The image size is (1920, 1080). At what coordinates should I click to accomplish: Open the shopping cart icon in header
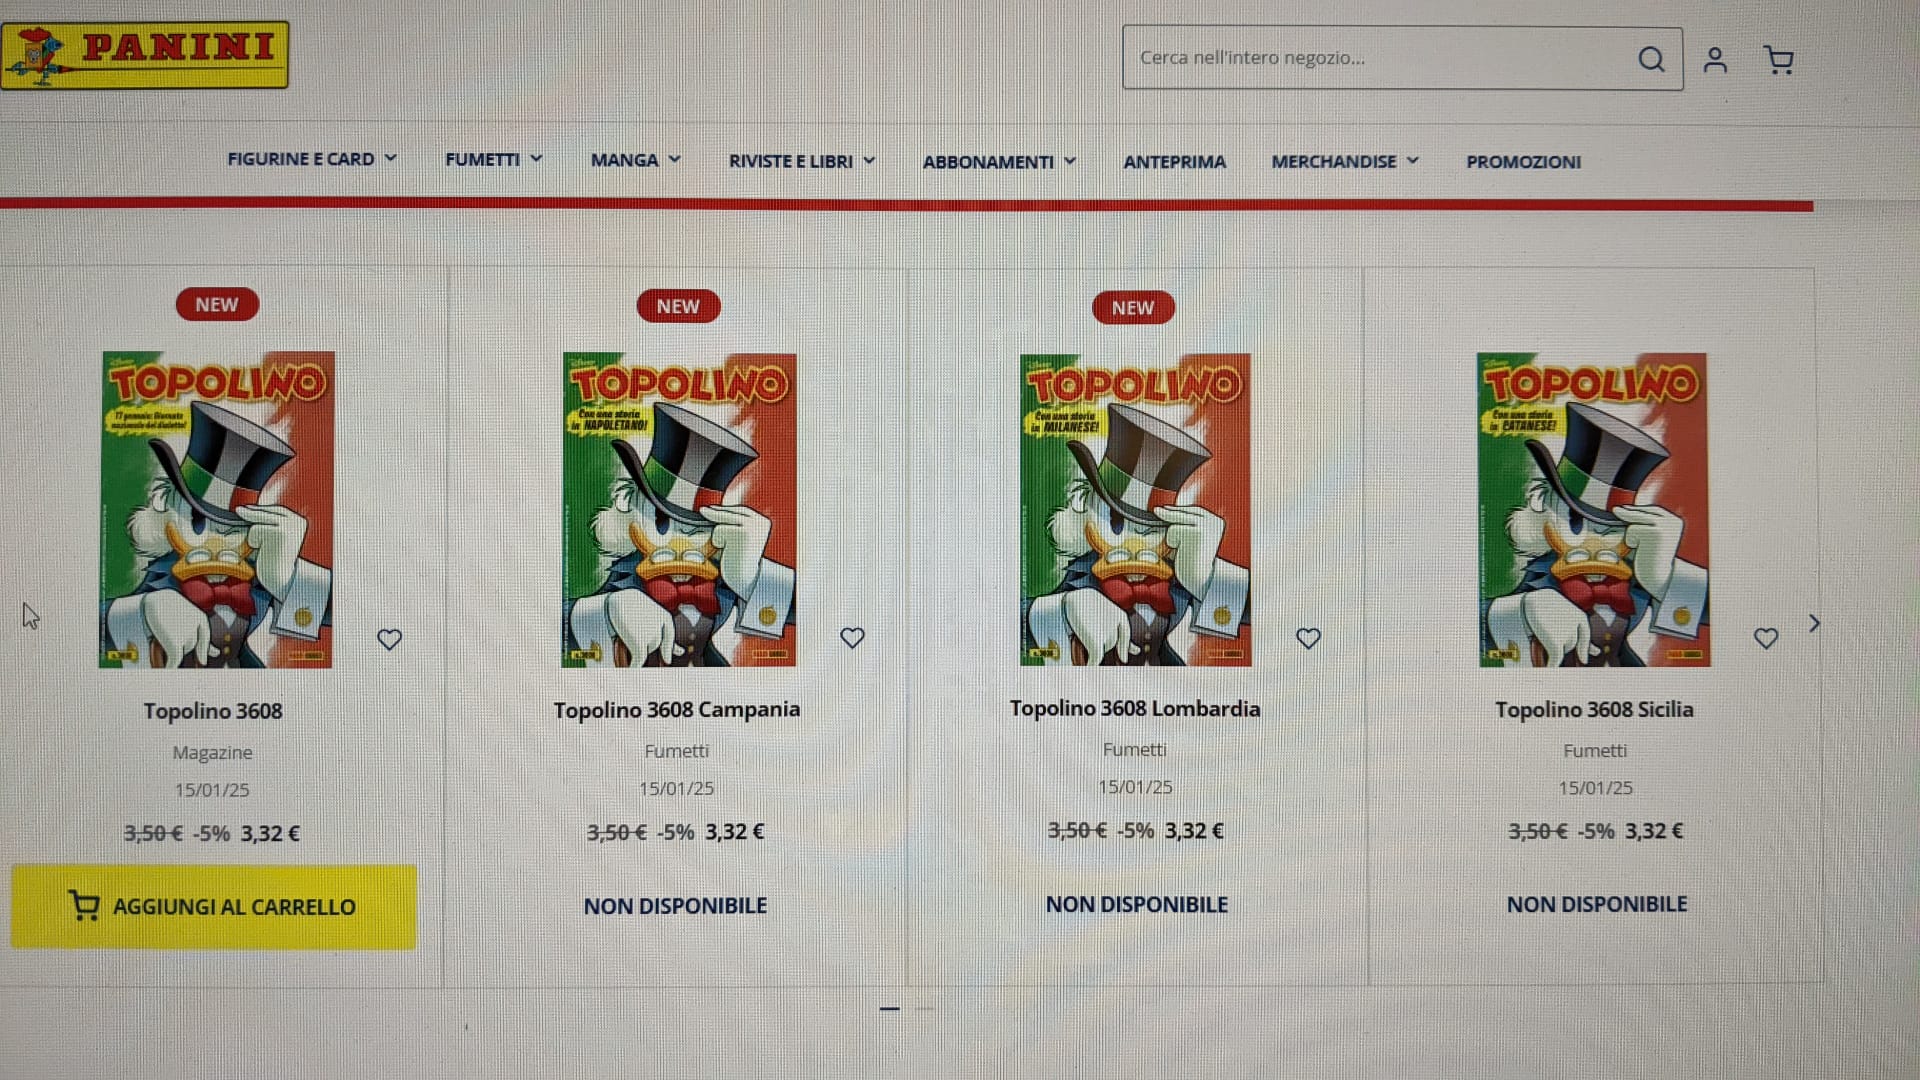[1778, 60]
